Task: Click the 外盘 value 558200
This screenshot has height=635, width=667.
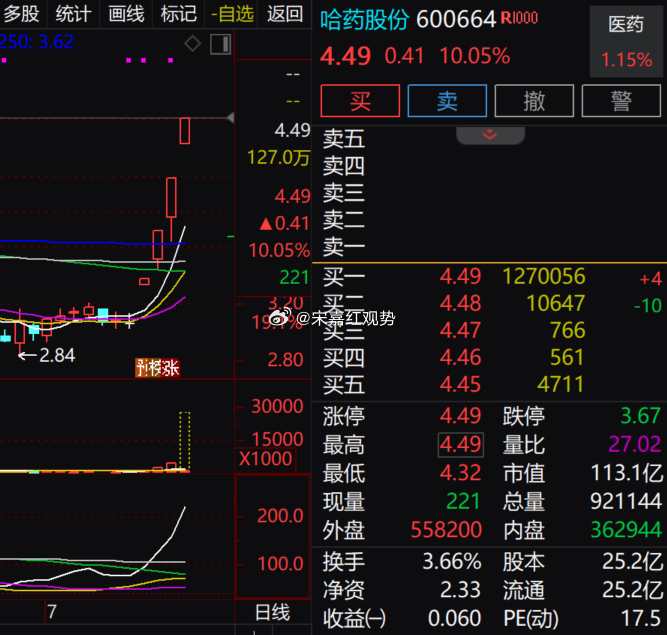Action: coord(446,530)
